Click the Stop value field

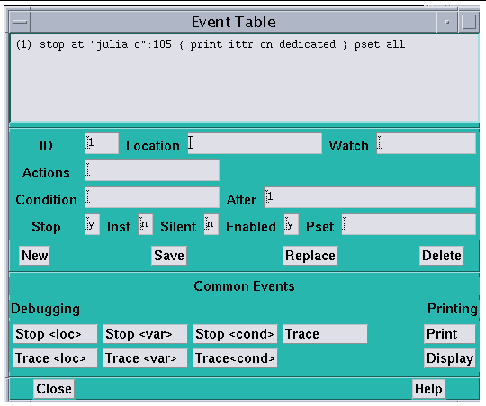[x=92, y=224]
